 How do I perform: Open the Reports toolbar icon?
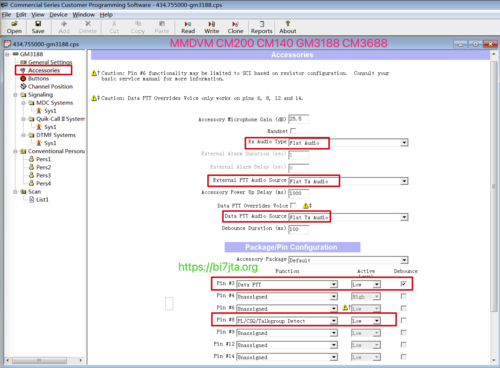261,27
